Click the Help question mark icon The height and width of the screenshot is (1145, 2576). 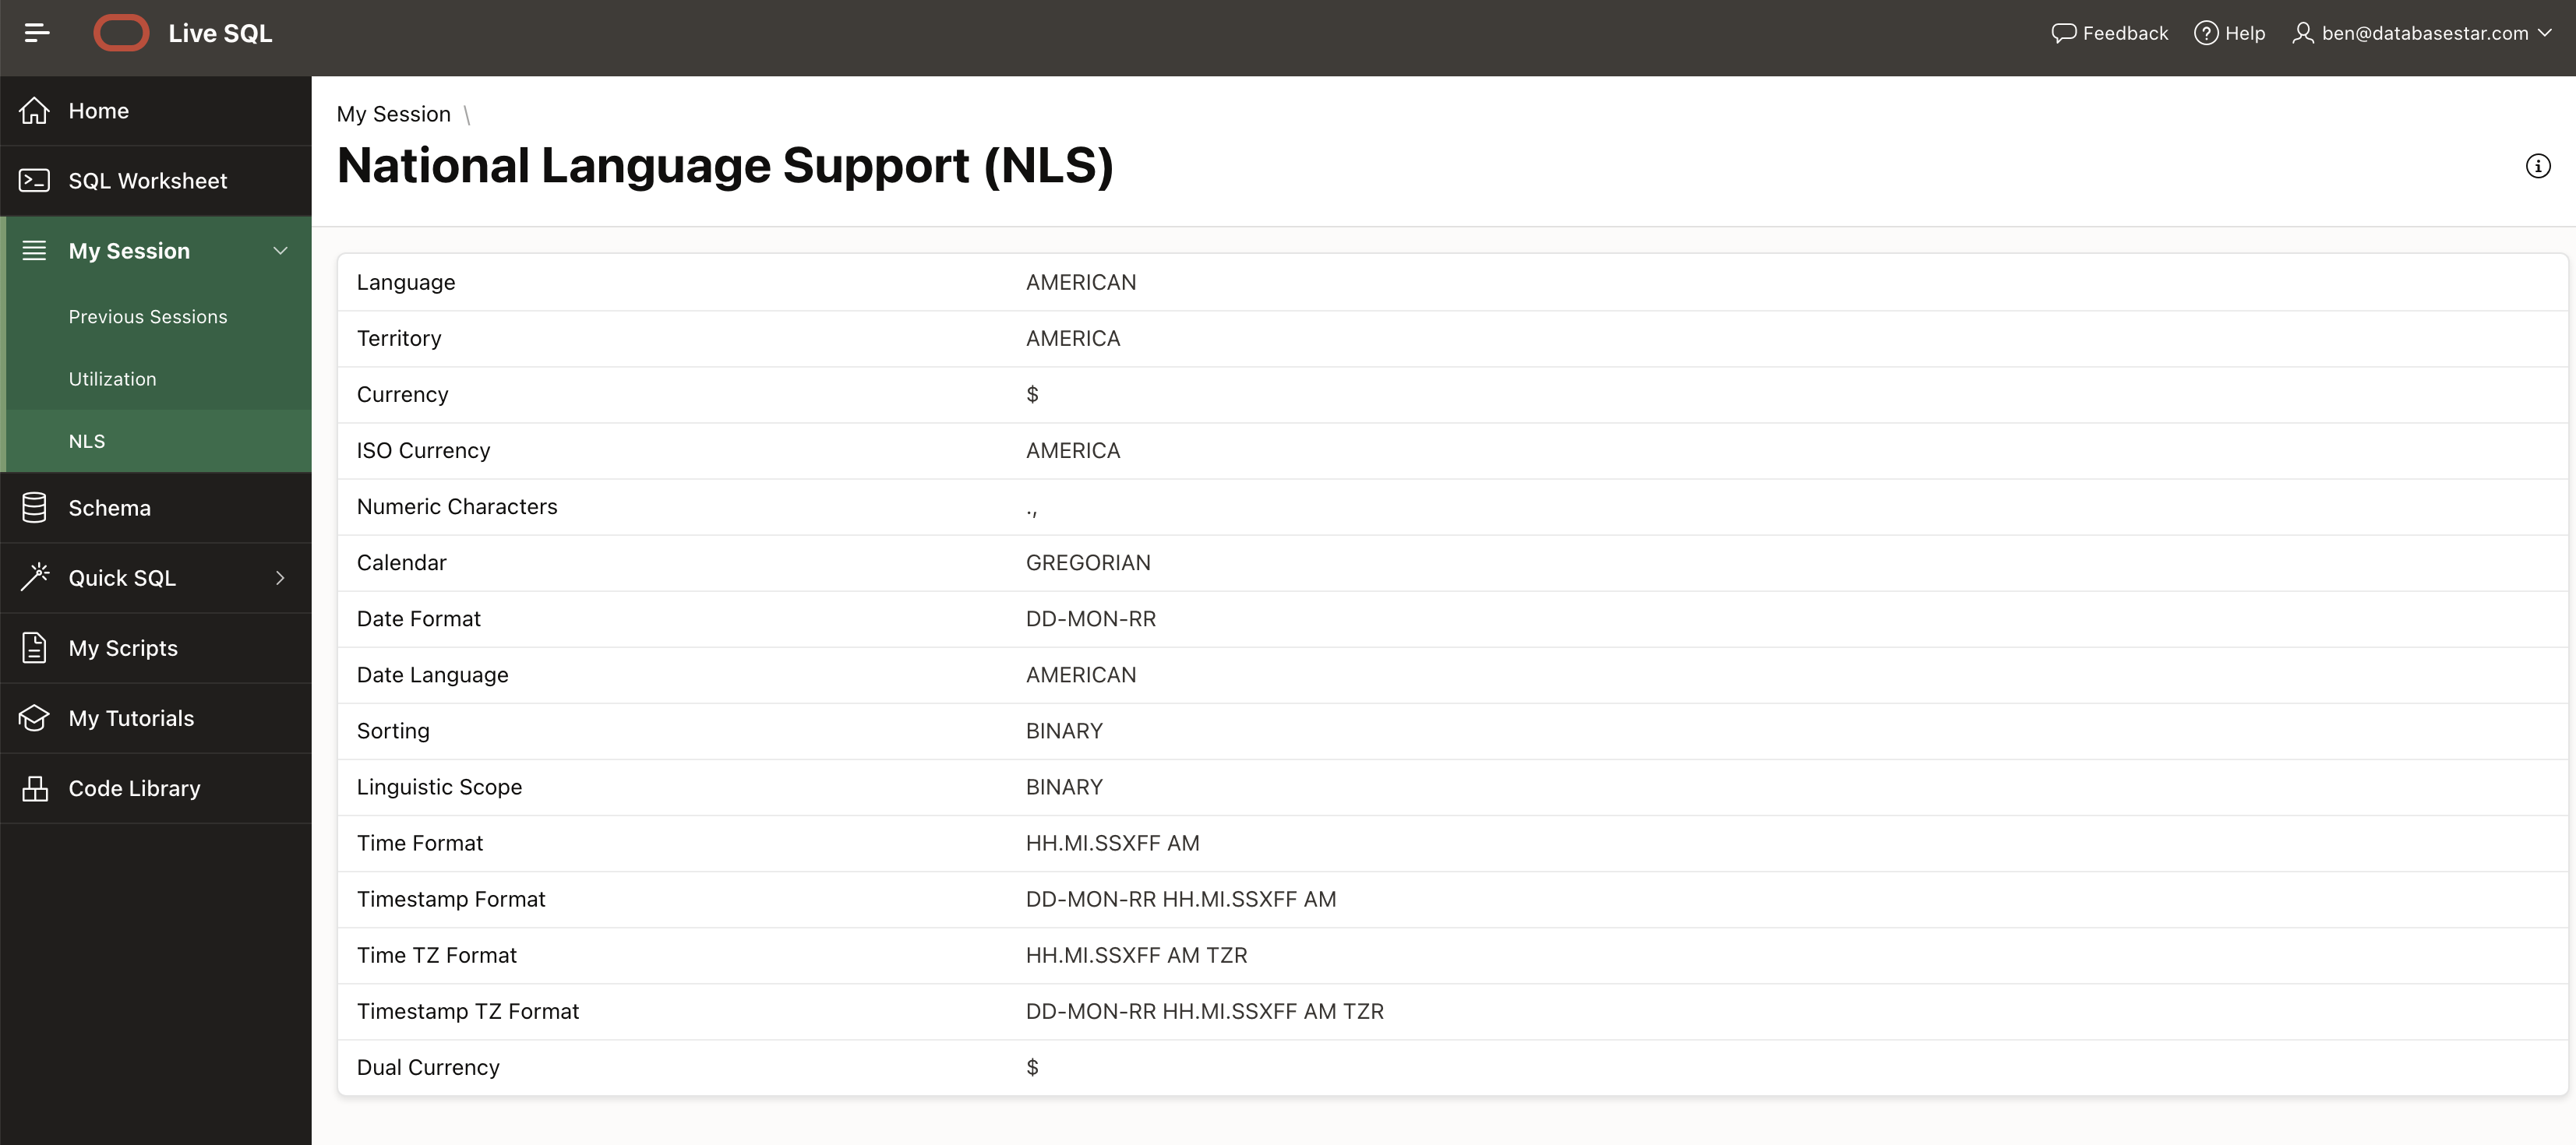coord(2205,33)
